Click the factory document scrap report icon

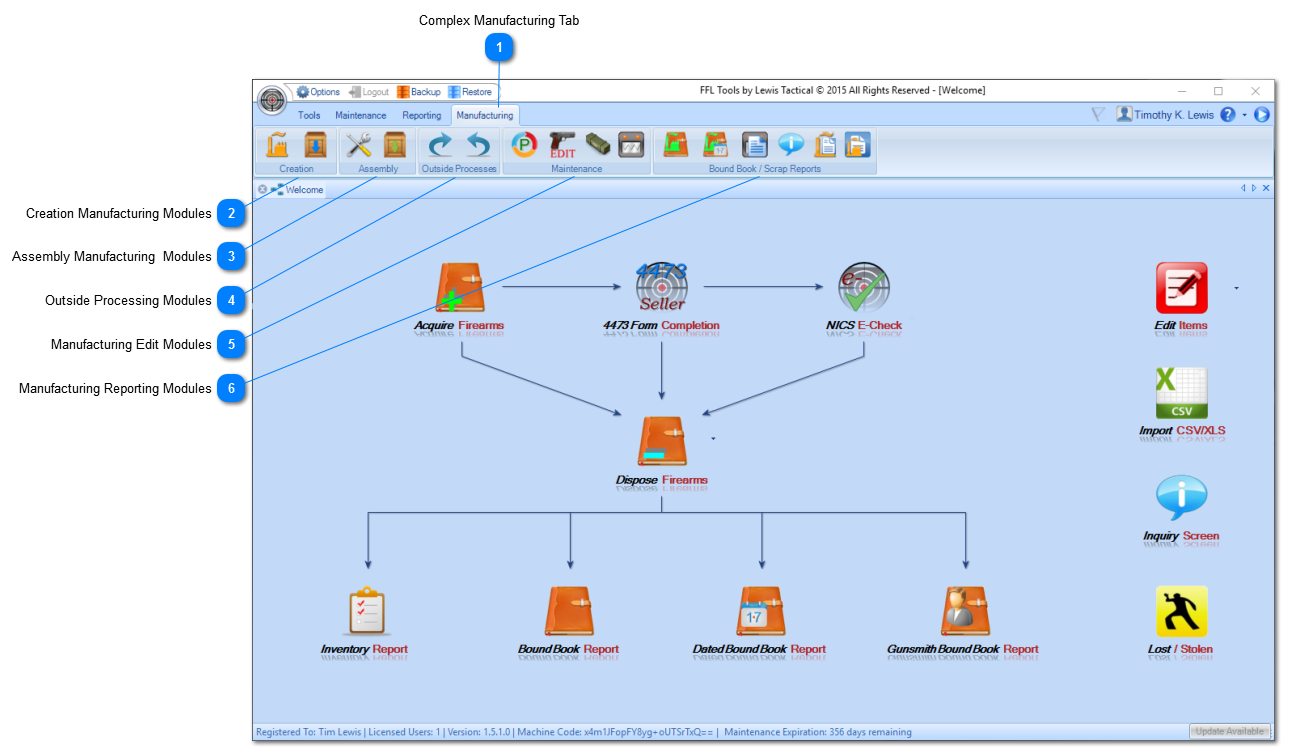(825, 146)
